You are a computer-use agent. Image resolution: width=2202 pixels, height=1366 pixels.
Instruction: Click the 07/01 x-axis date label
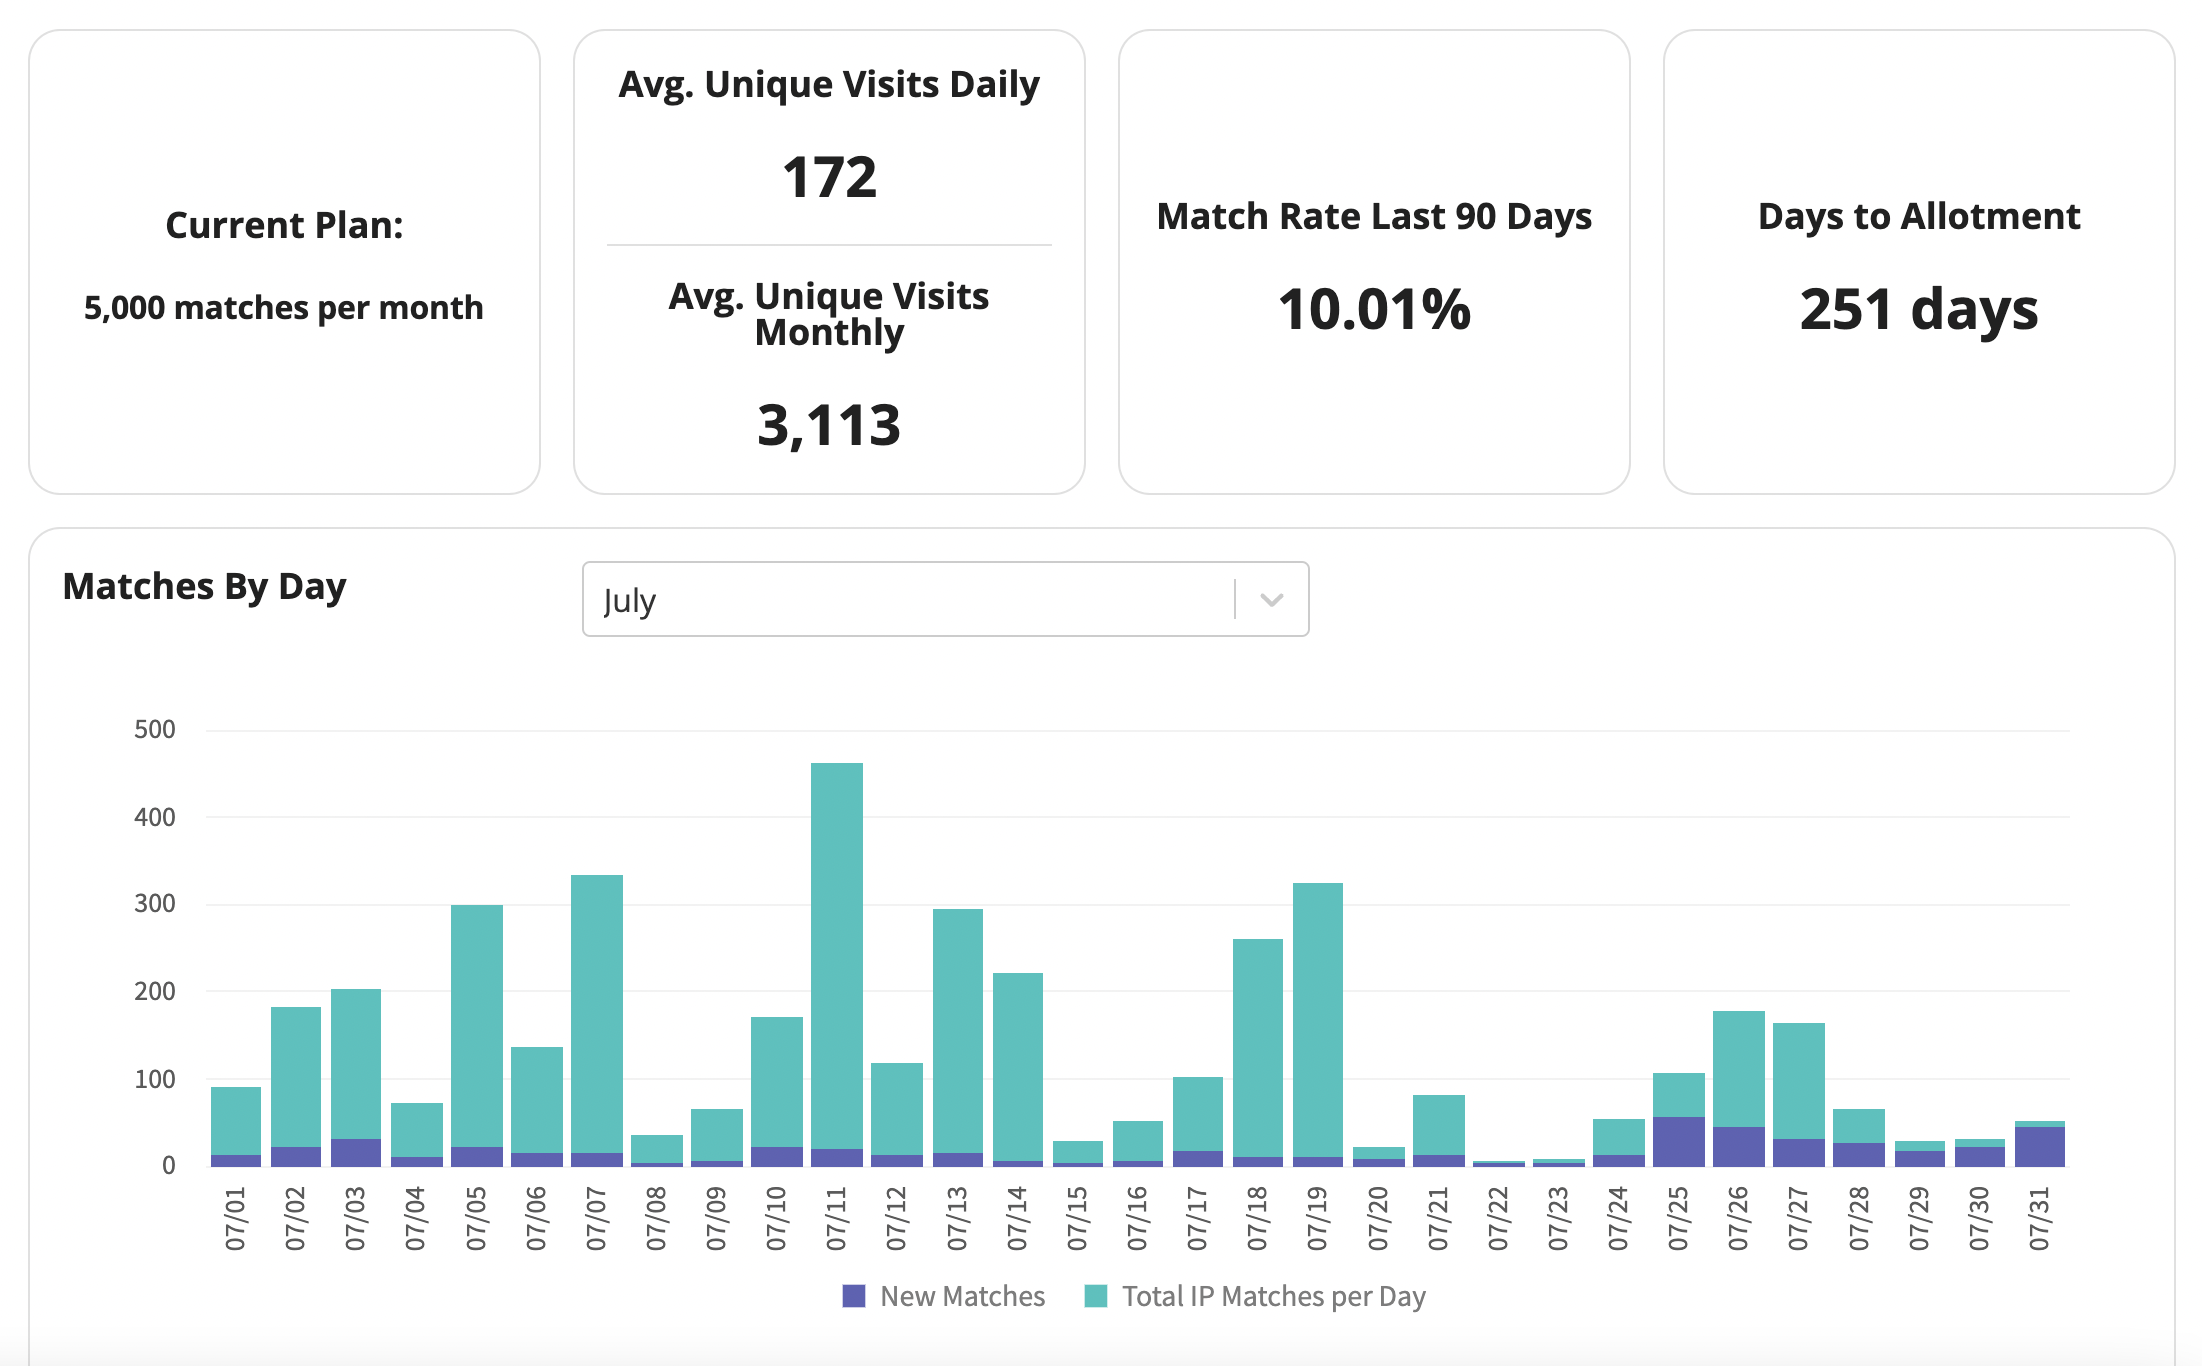coord(235,1219)
